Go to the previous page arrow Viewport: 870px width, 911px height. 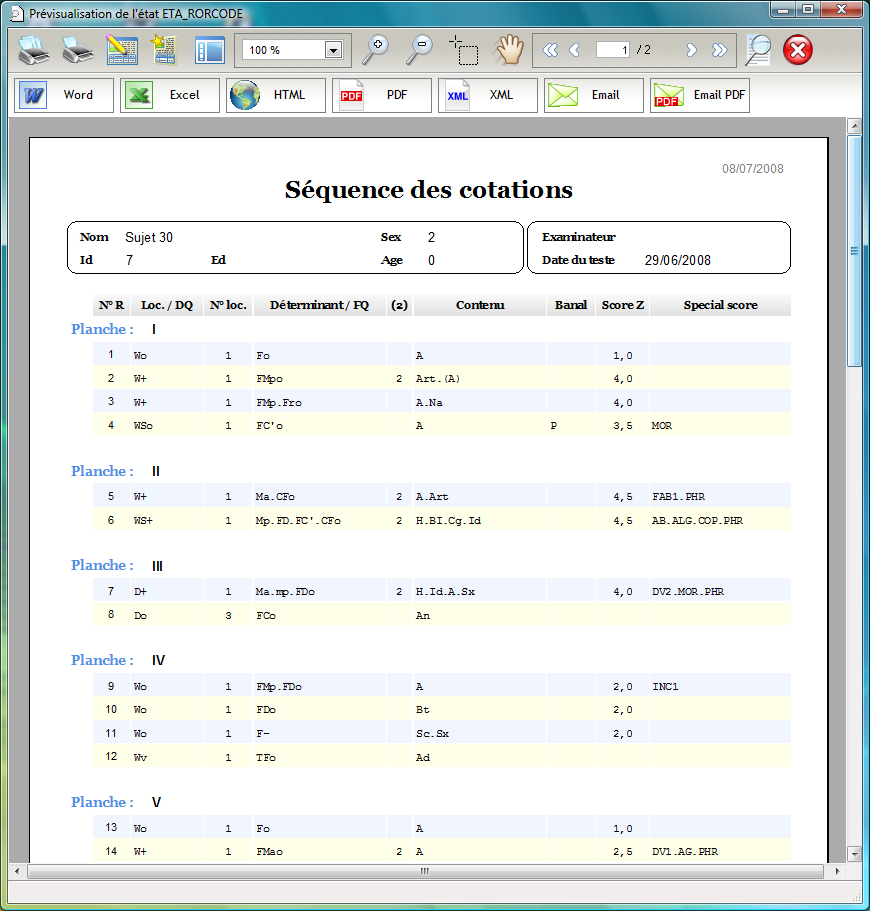pos(574,50)
